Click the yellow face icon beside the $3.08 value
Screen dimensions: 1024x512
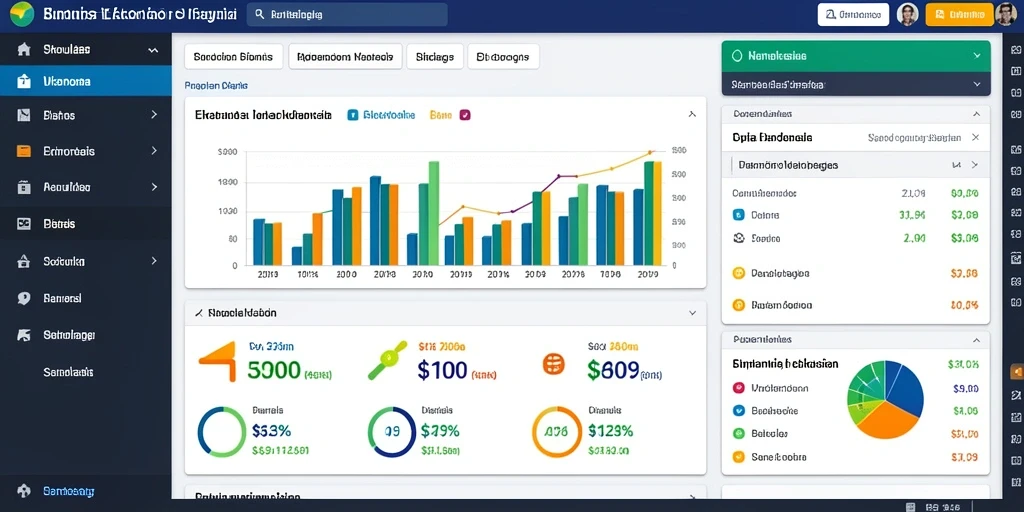tap(739, 273)
